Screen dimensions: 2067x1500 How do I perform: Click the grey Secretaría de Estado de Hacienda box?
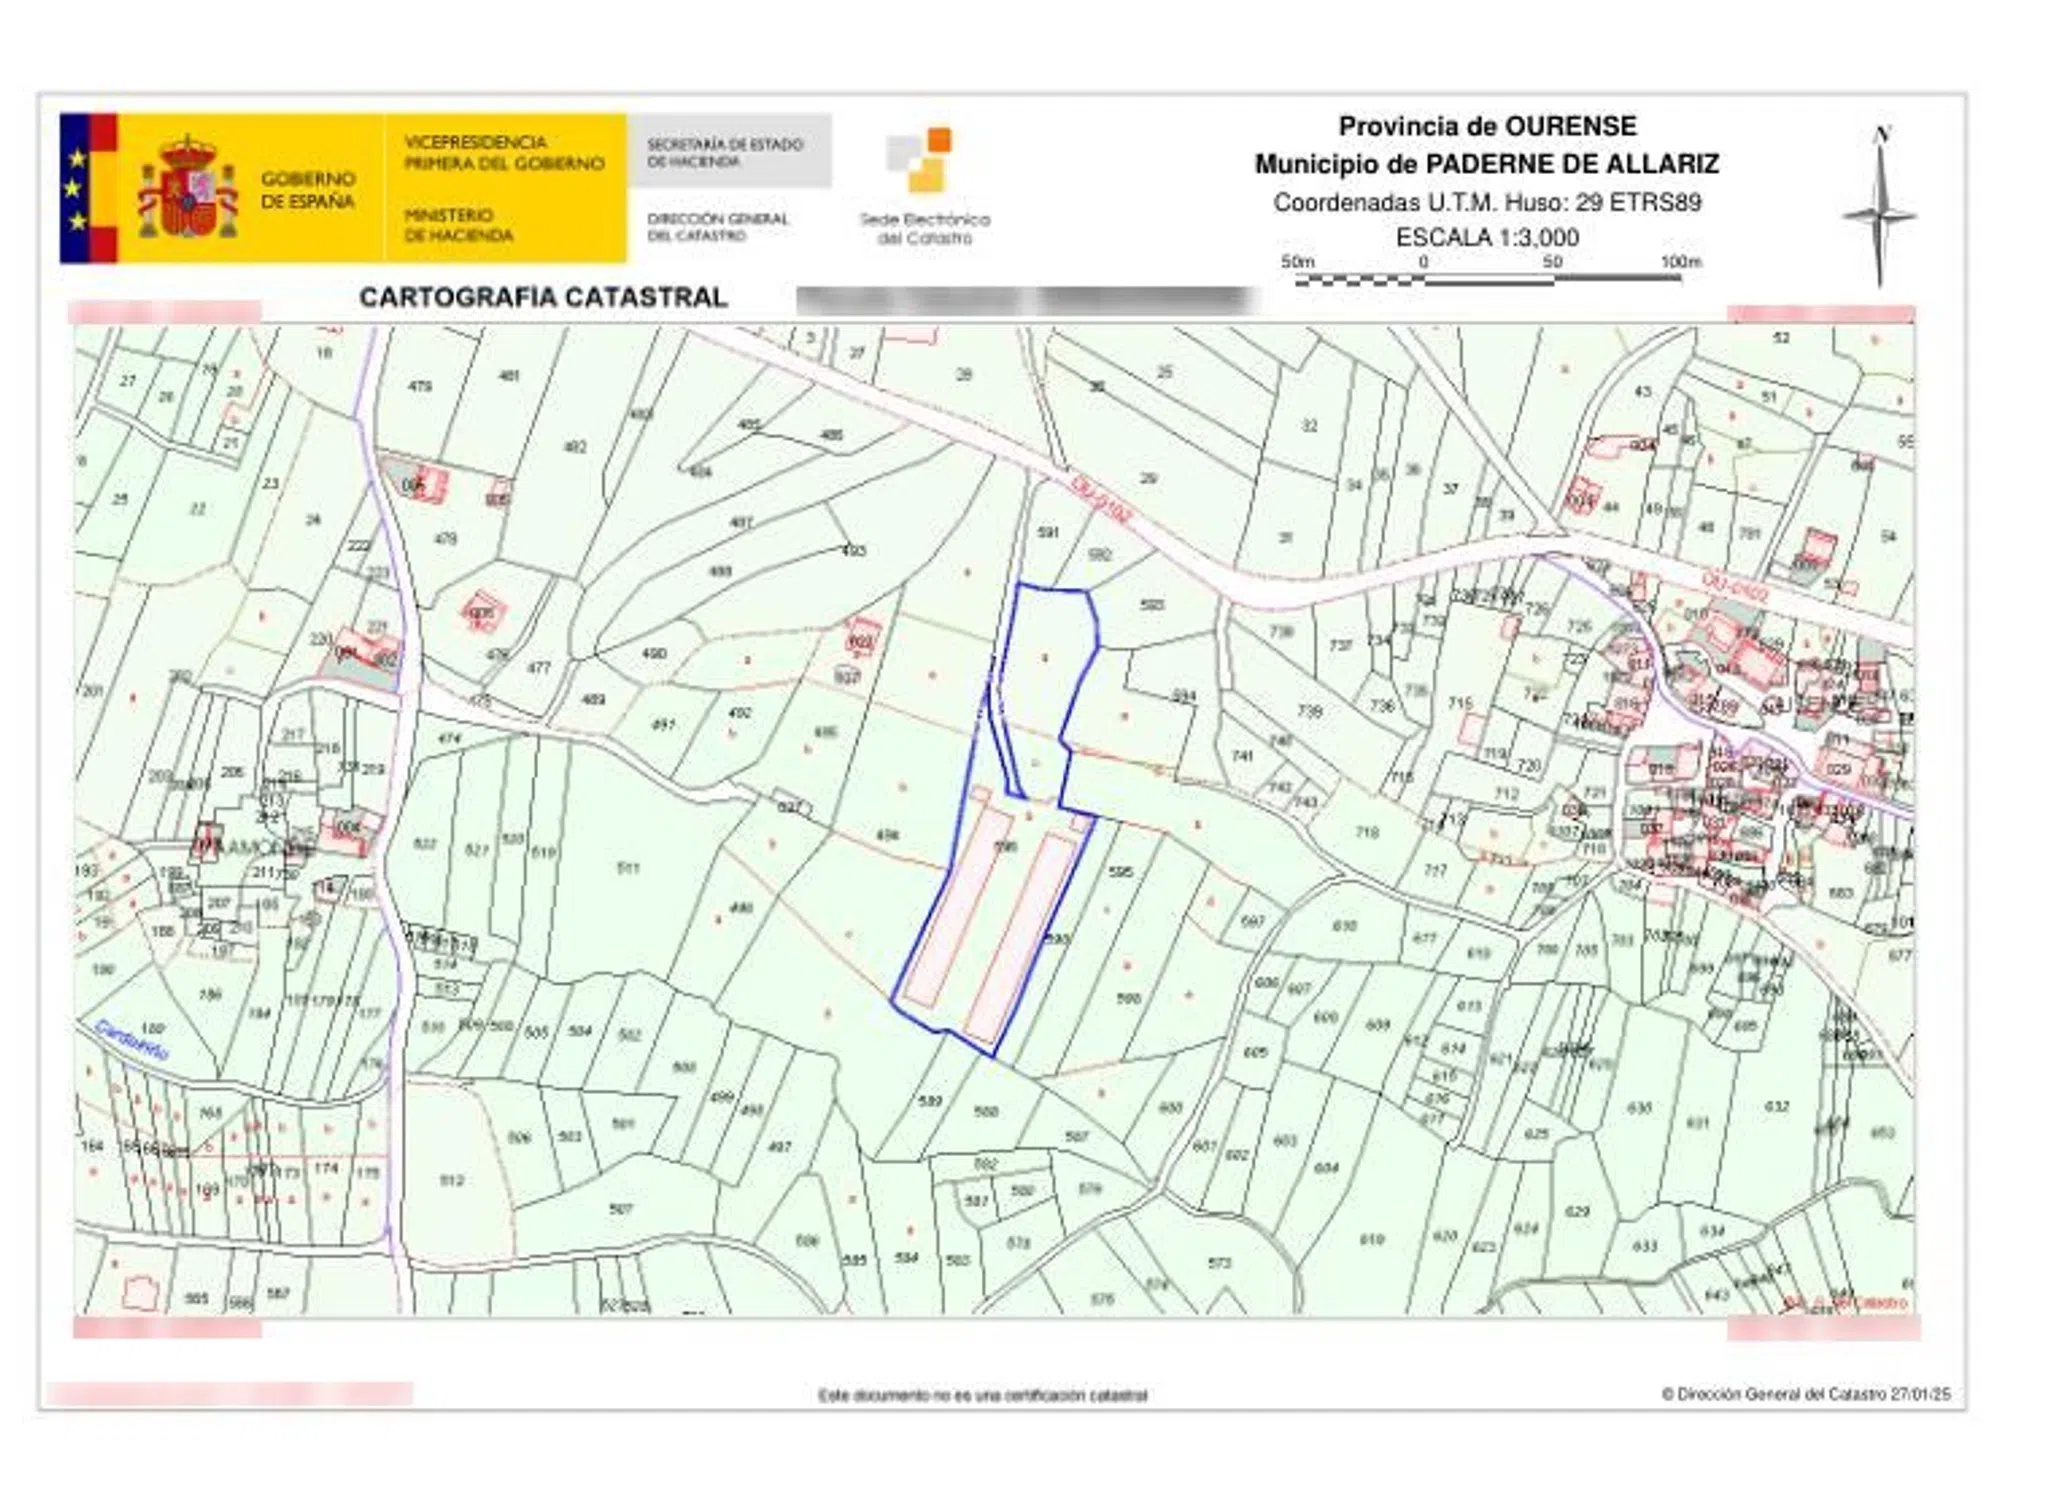click(729, 151)
